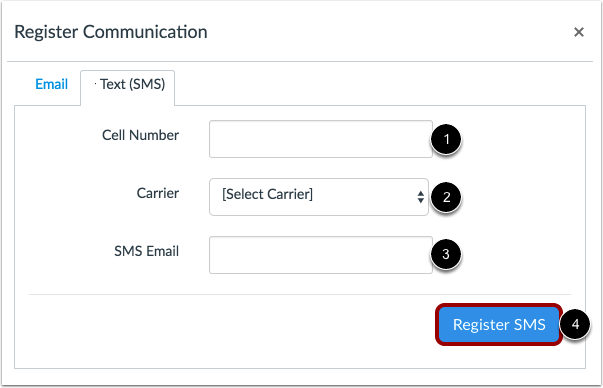The width and height of the screenshot is (603, 388).
Task: Click the number 4 callout badge
Action: [575, 324]
